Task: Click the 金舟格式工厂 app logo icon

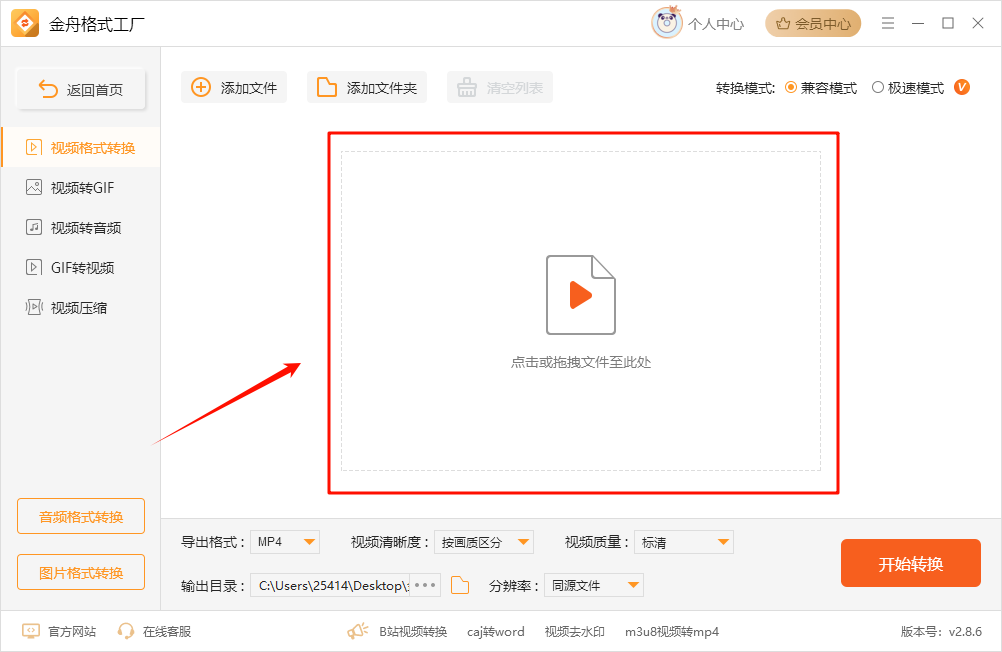Action: (25, 24)
